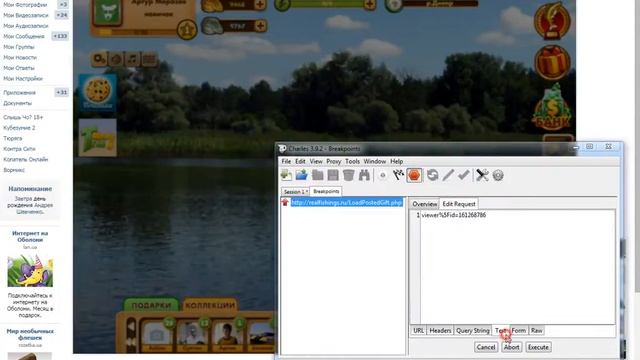Open the Tools wrench-and-screwdriver icon

482,175
